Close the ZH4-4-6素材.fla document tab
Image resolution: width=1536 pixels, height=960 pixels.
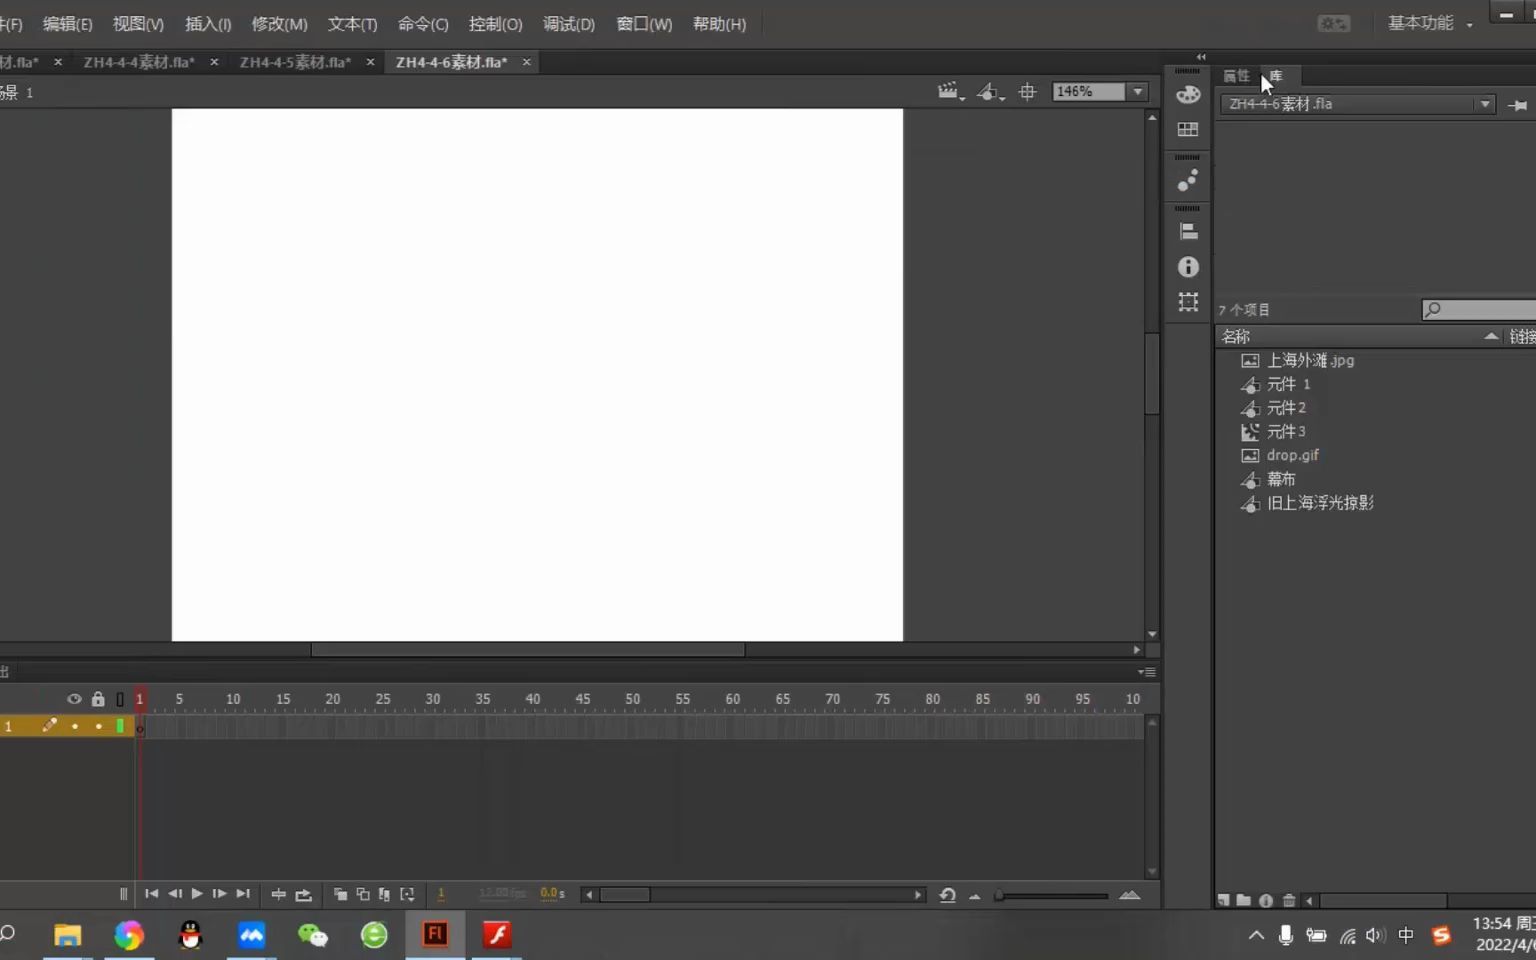click(x=527, y=62)
